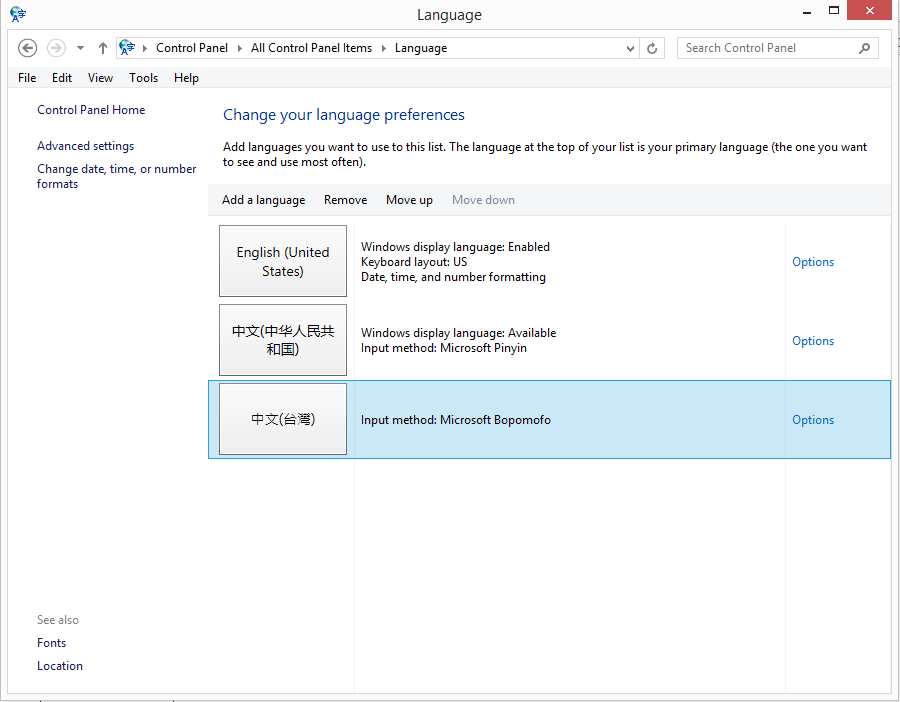
Task: Click the Language icon in the address bar
Action: pyautogui.click(x=127, y=48)
